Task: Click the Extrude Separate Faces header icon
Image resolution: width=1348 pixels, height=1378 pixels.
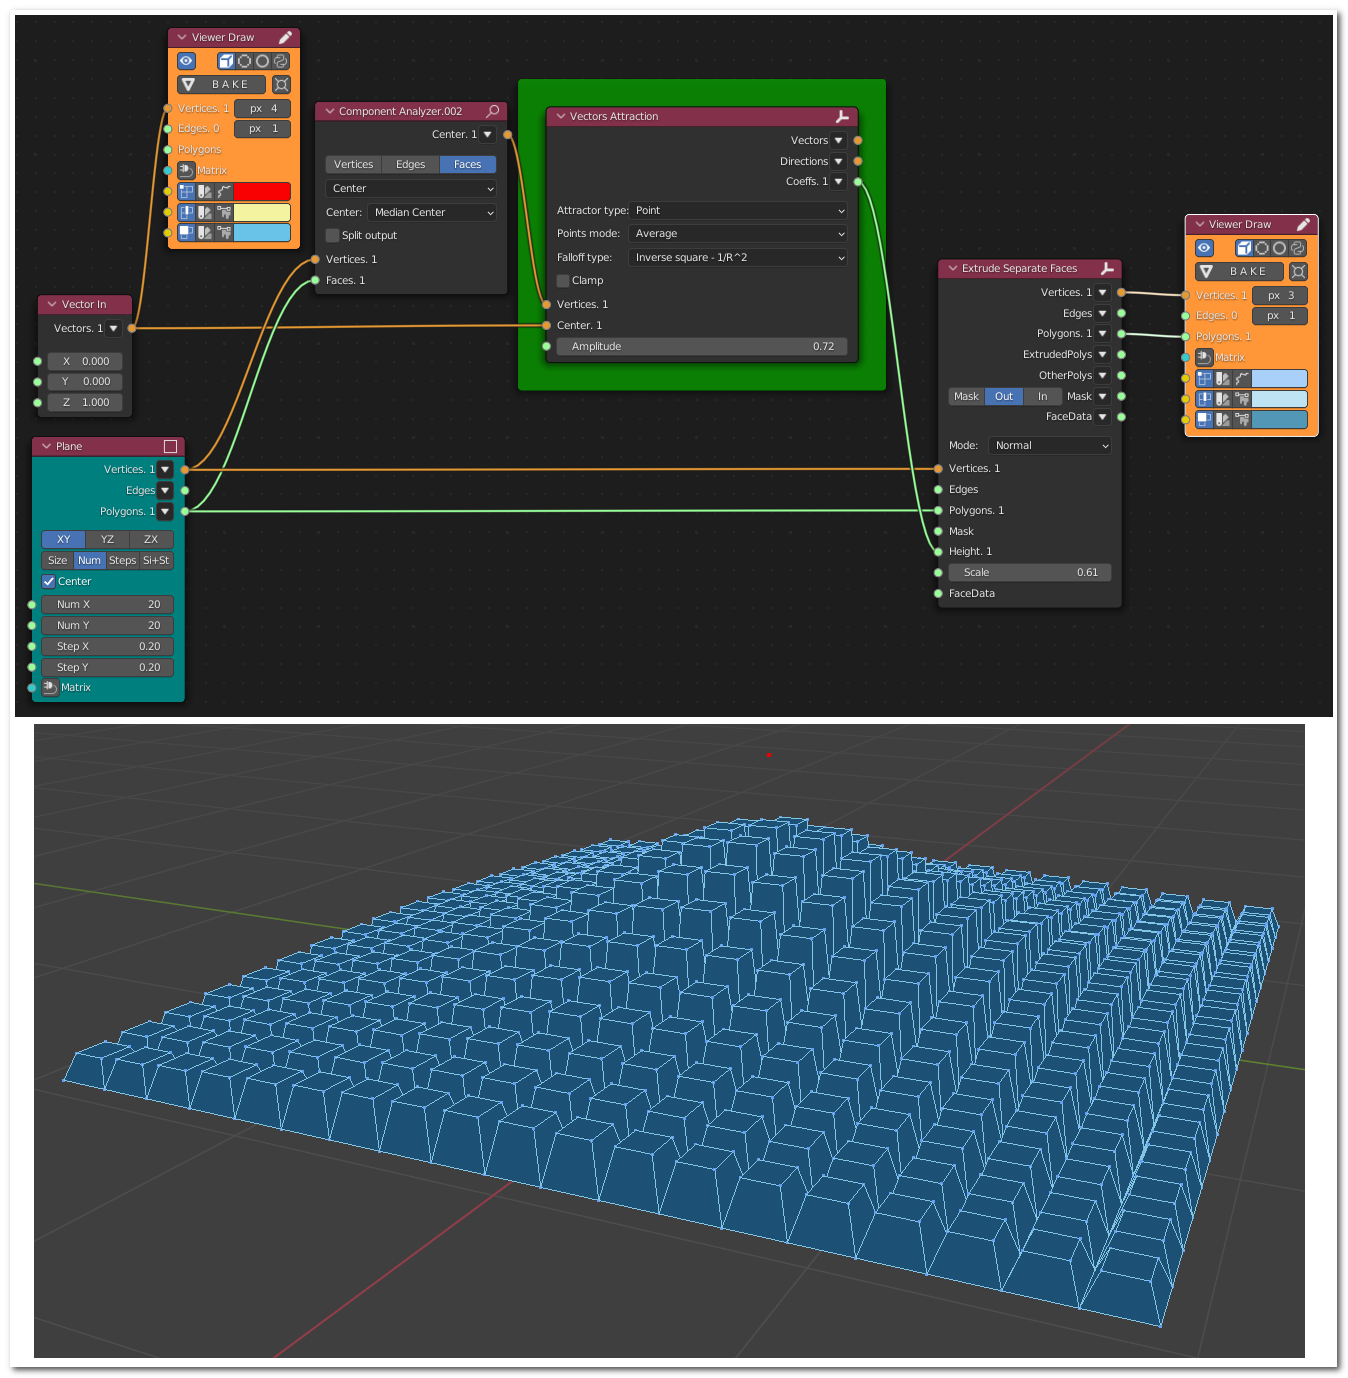Action: click(1107, 268)
